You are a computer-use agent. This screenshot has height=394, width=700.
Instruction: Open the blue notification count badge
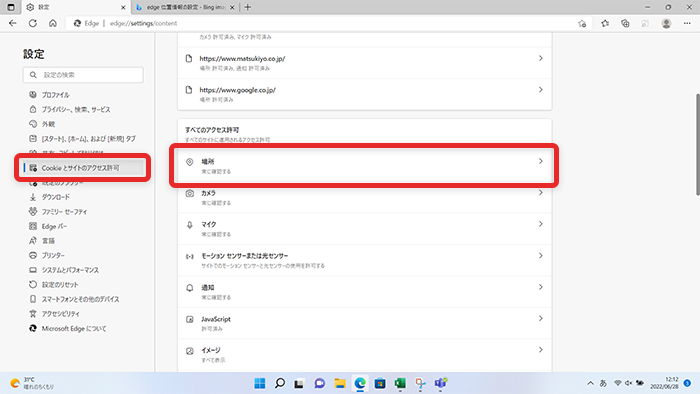click(688, 383)
